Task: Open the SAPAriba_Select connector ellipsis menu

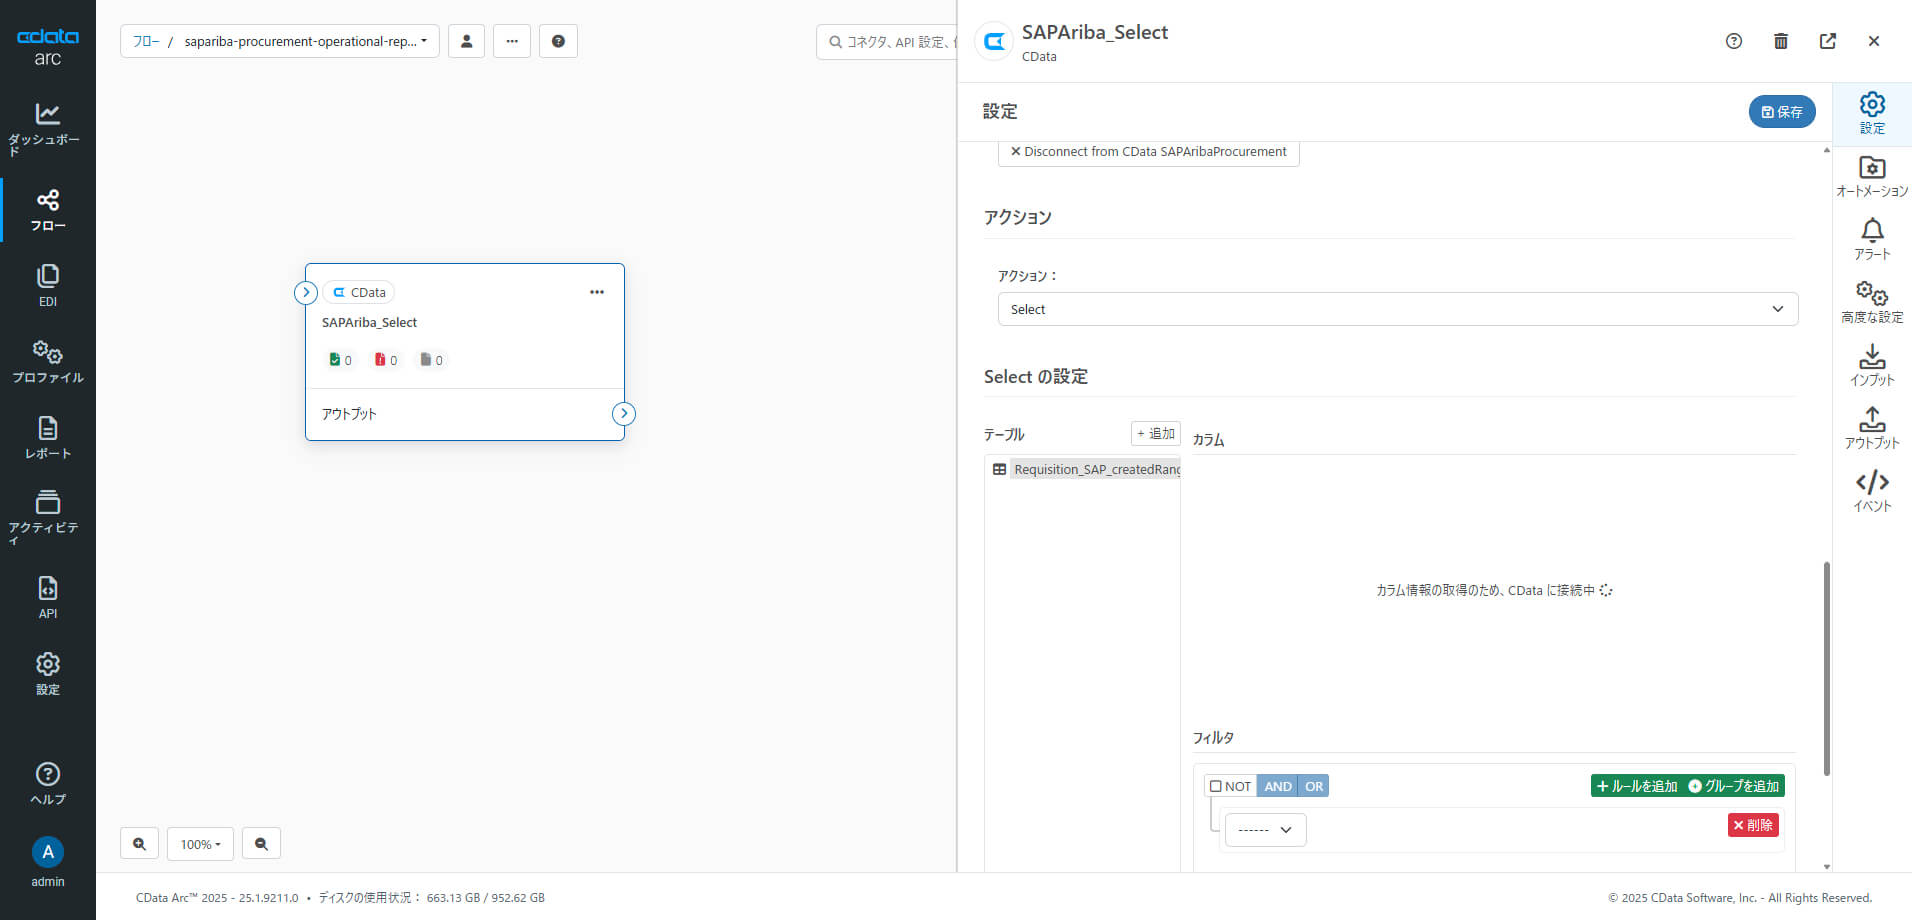Action: click(597, 292)
